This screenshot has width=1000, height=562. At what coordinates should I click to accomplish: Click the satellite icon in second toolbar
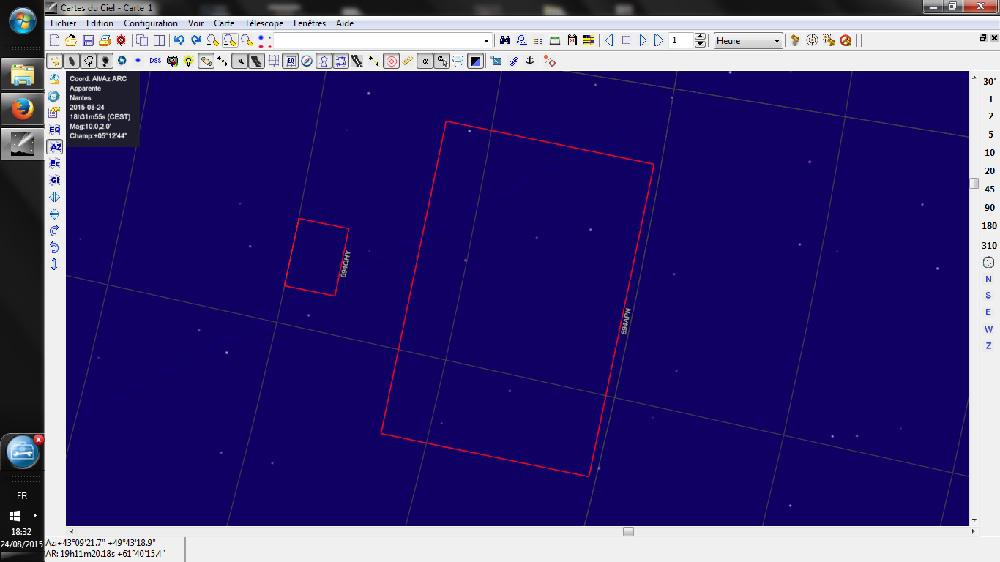(x=513, y=61)
